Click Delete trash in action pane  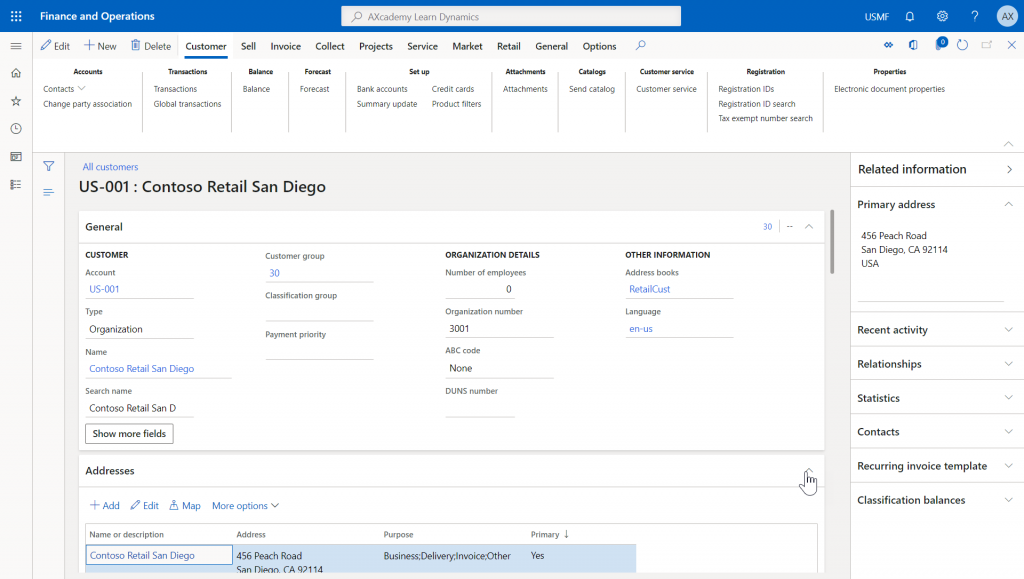click(x=151, y=46)
